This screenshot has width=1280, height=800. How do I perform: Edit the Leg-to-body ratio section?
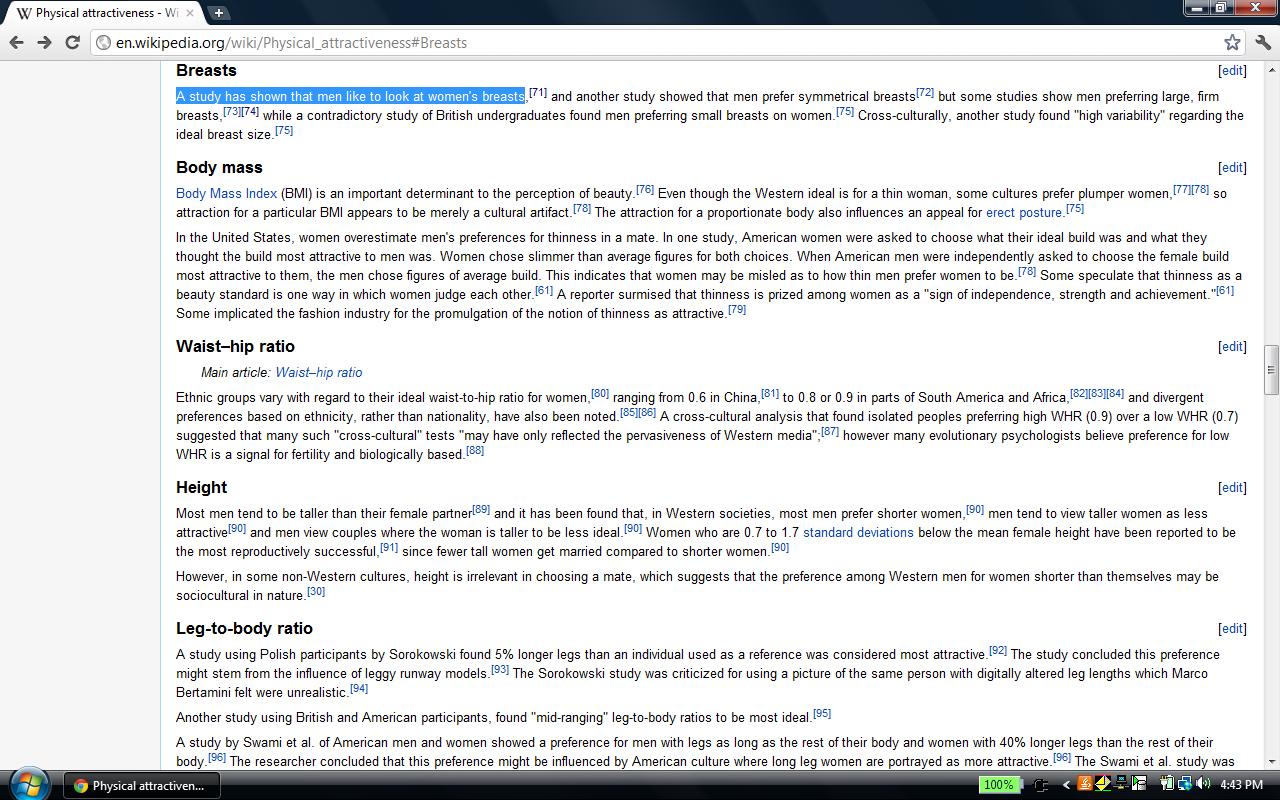(1232, 629)
